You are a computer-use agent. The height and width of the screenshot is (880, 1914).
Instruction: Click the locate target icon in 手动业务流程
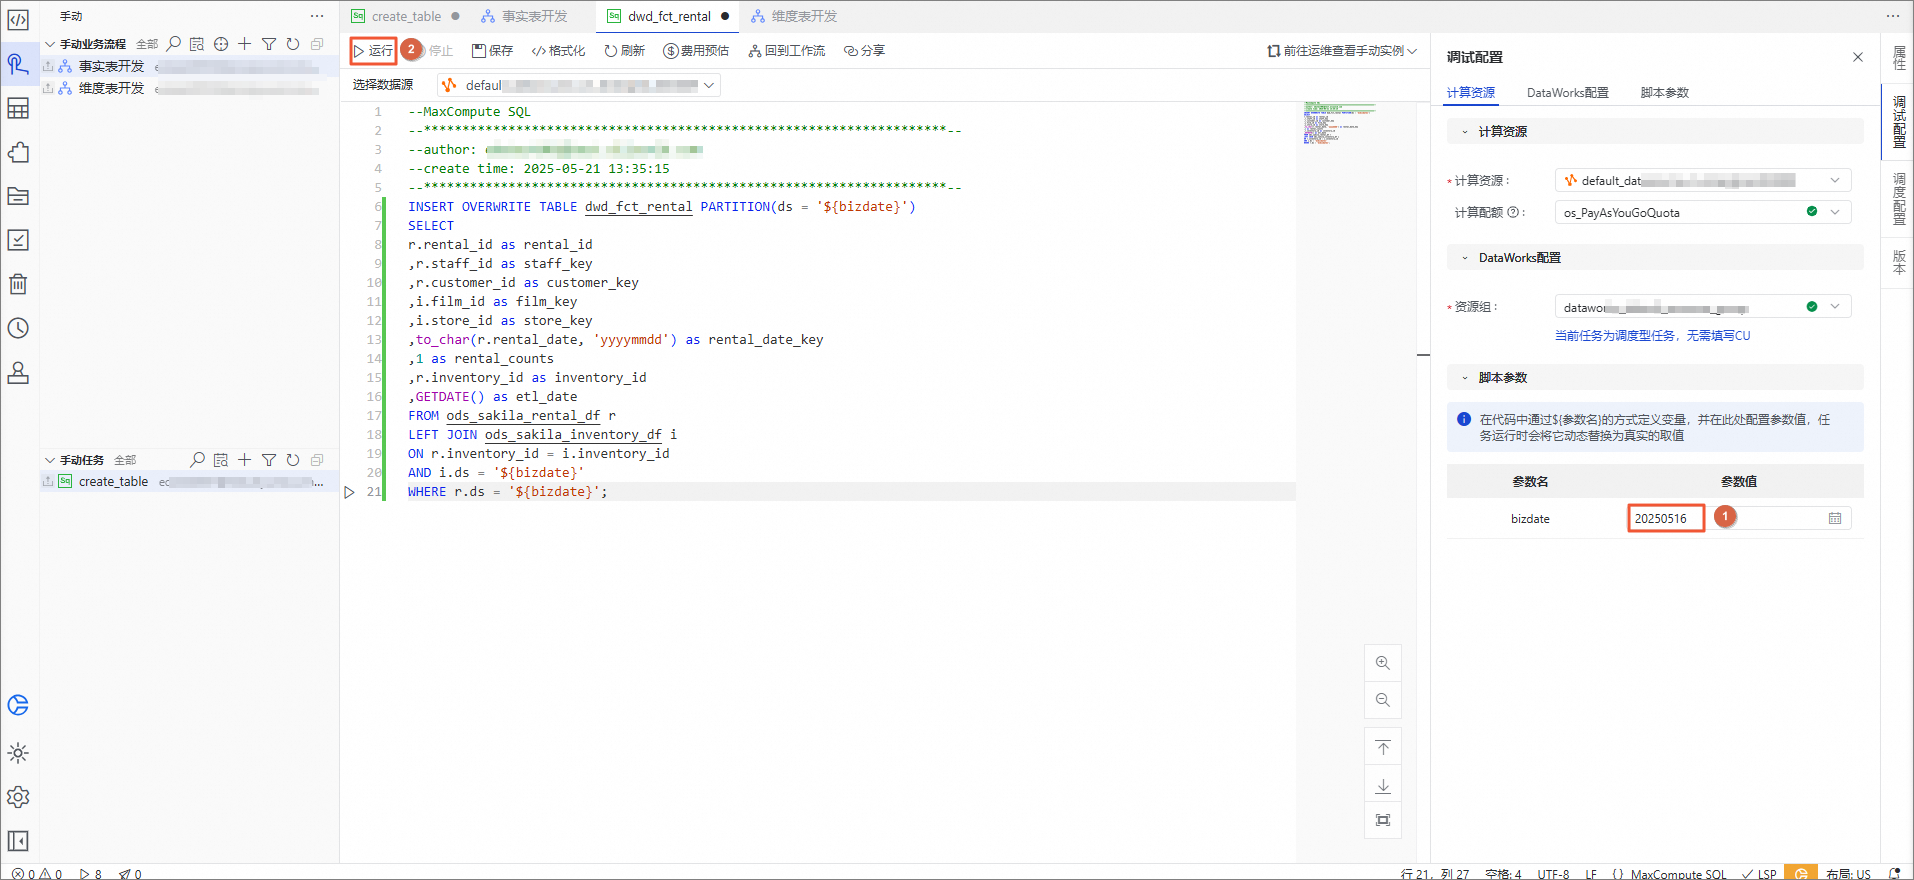tap(221, 44)
